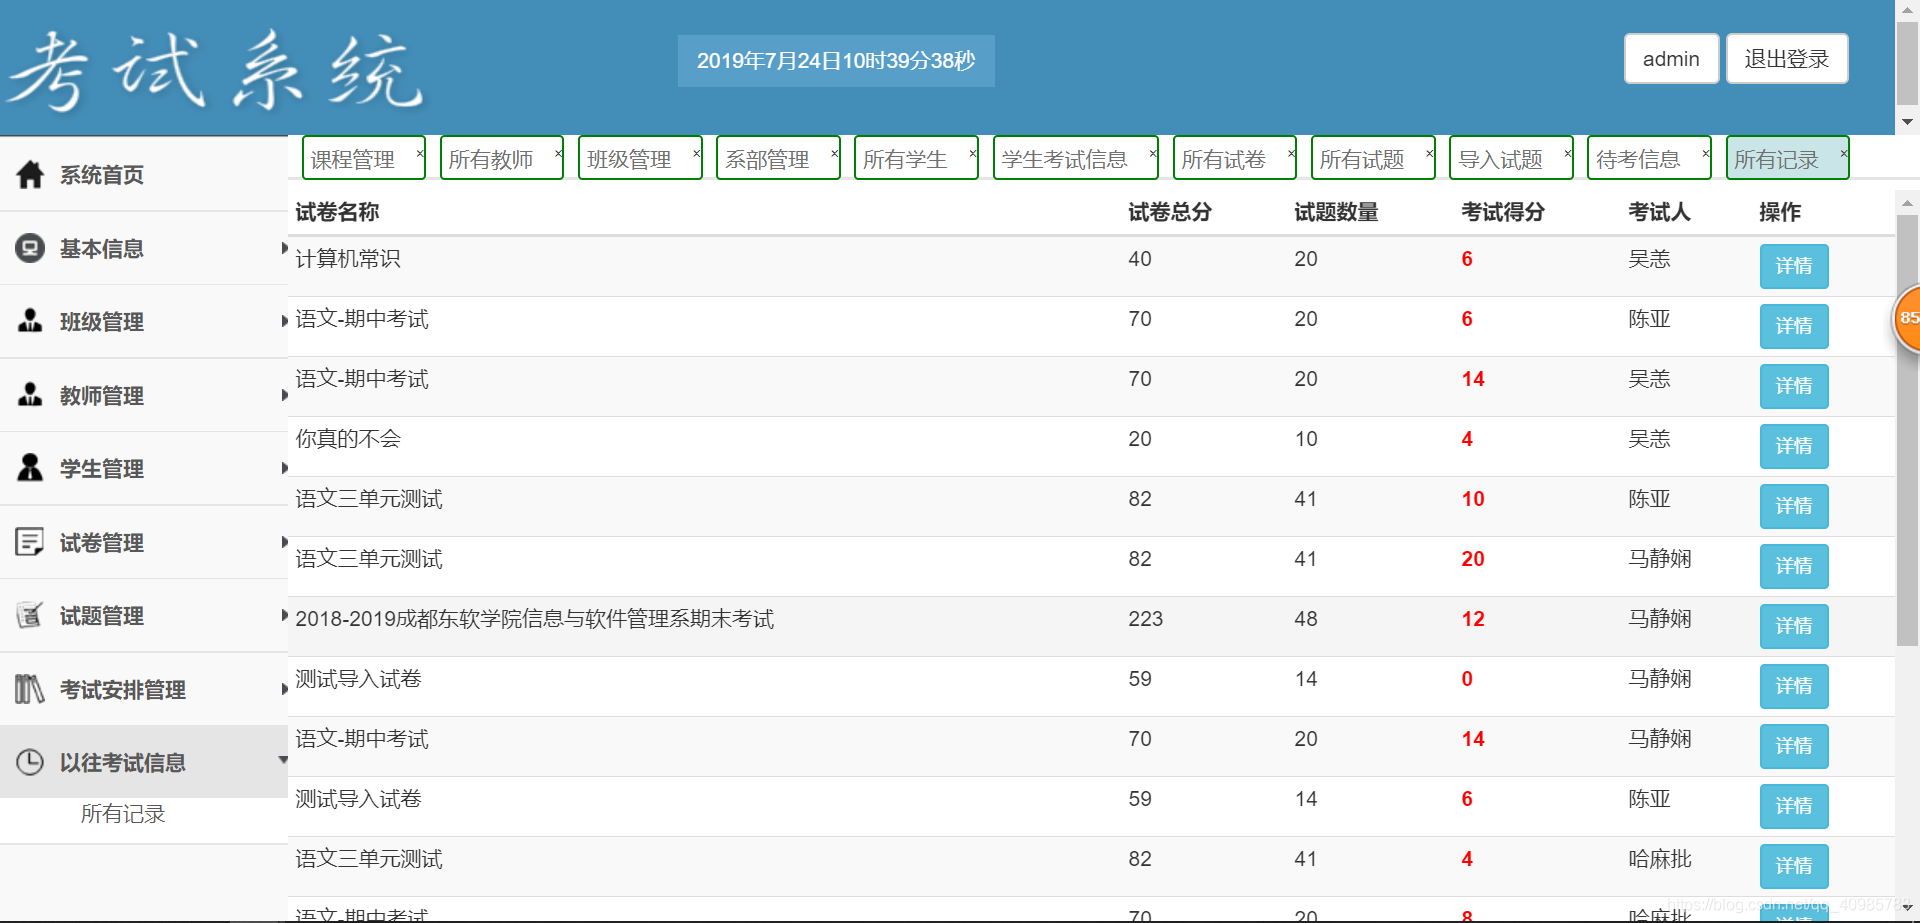Expand the 教师管理 sidebar arrow

click(x=284, y=395)
